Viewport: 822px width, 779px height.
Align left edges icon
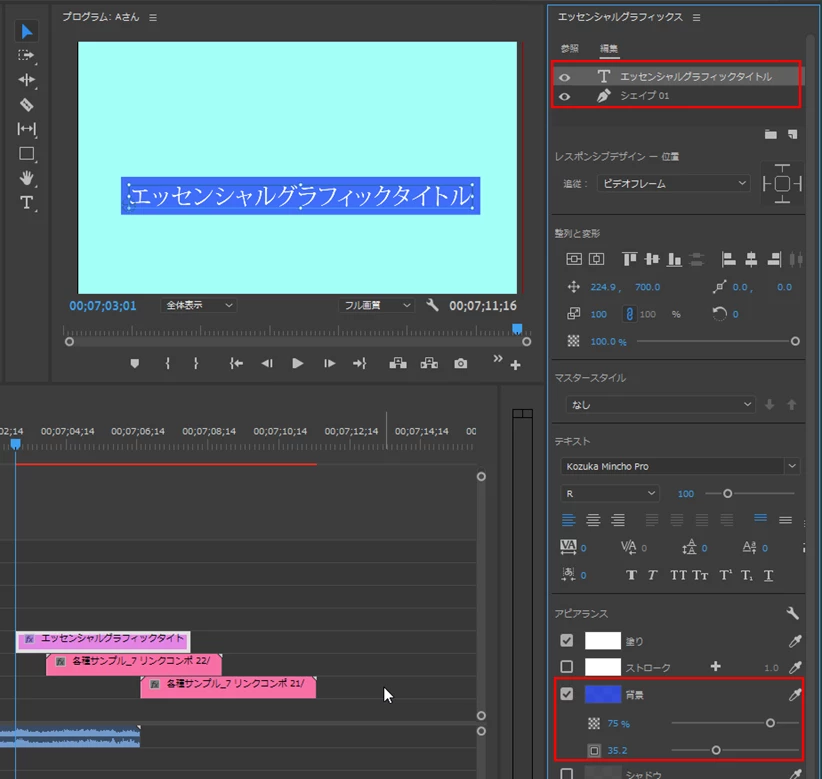pyautogui.click(x=728, y=259)
